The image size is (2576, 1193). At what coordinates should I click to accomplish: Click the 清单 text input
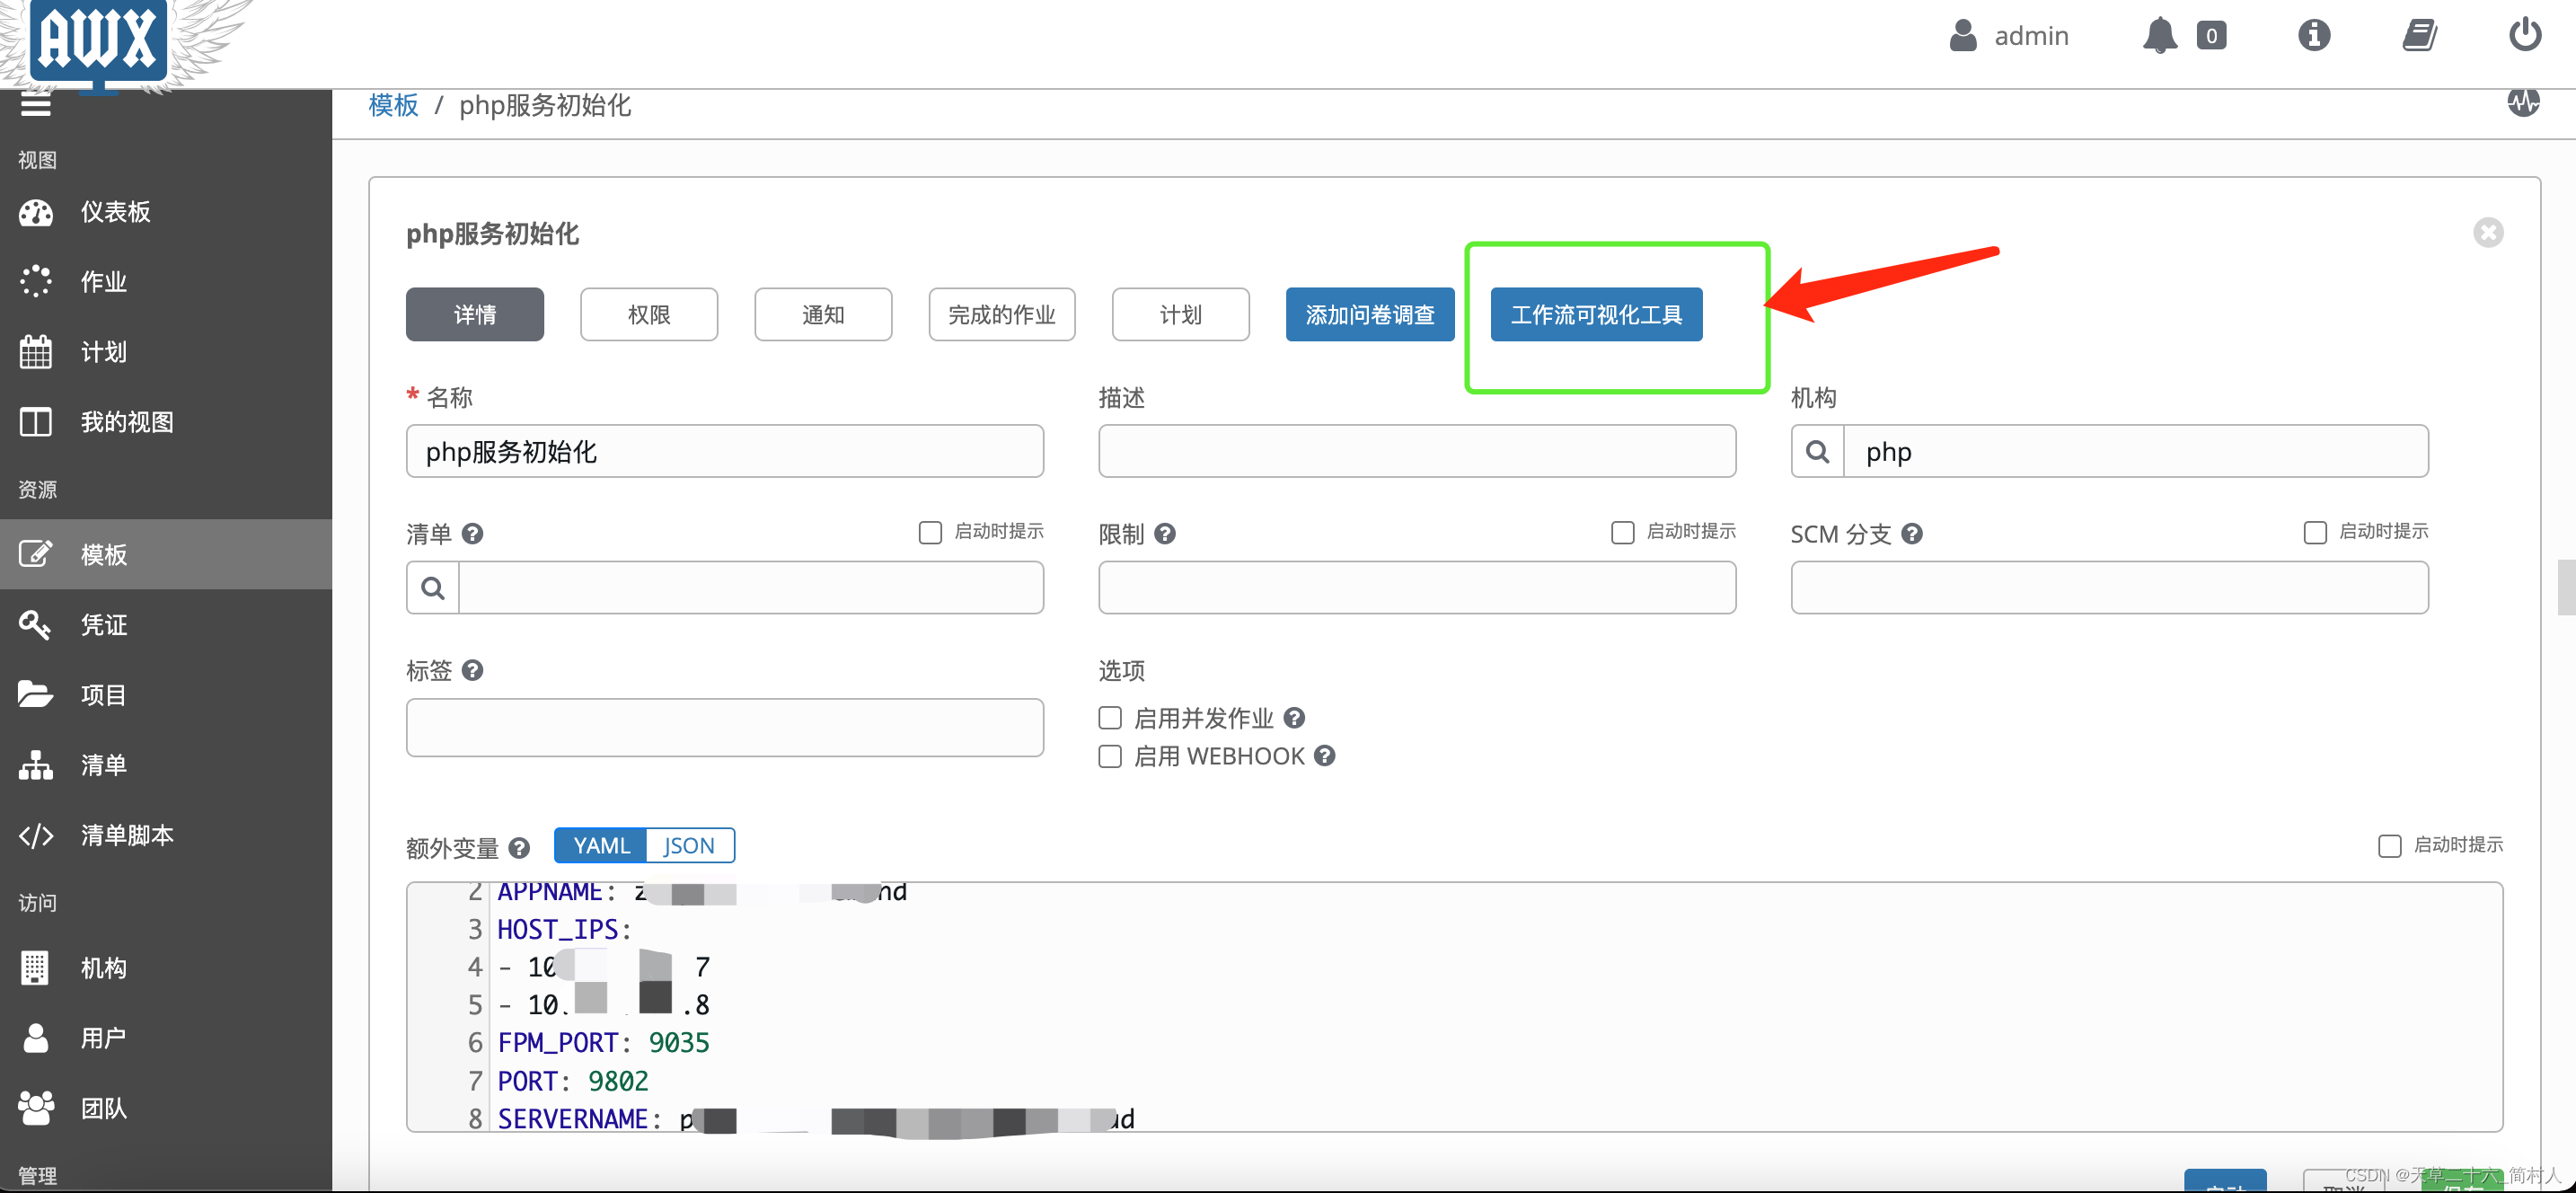tap(751, 588)
